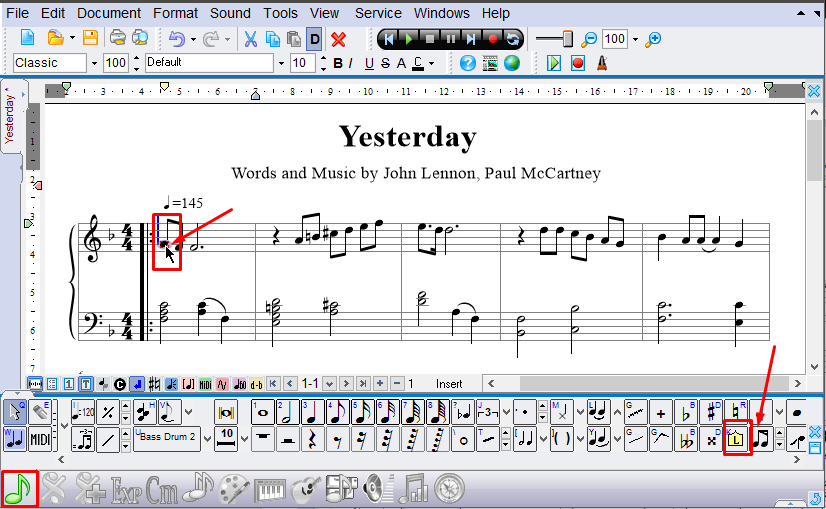
Task: Select the lyrics L tag tool
Action: pos(736,438)
